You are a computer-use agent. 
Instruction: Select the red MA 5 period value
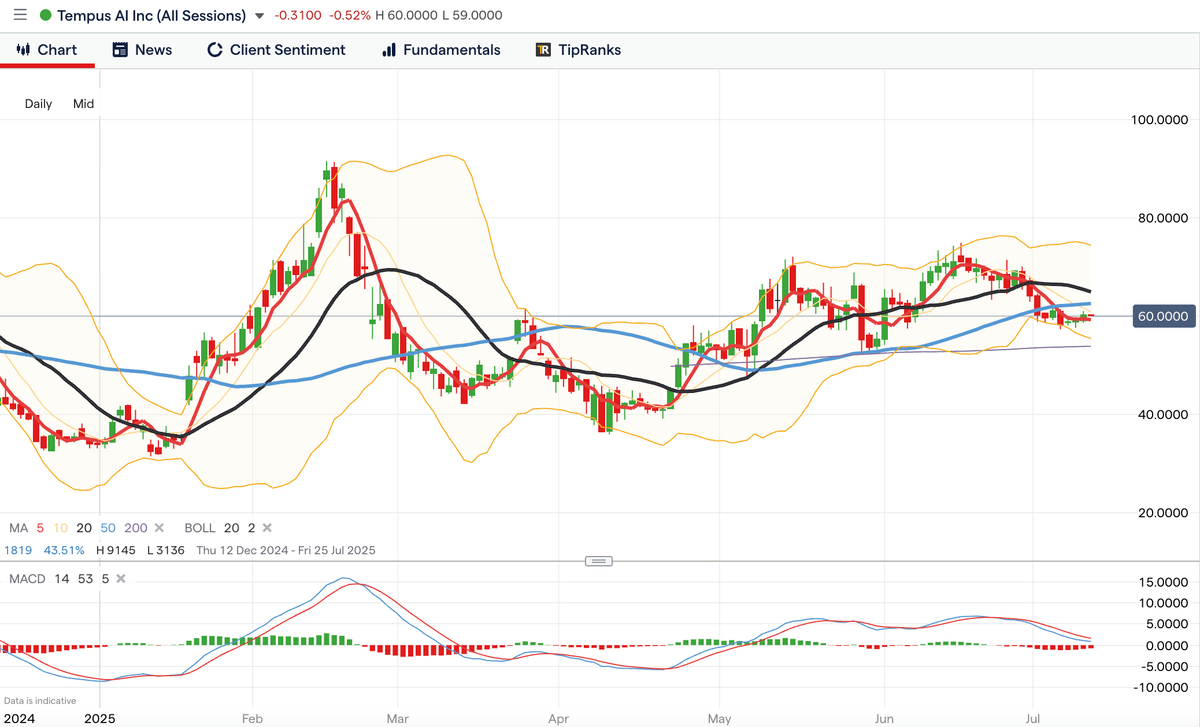click(40, 527)
